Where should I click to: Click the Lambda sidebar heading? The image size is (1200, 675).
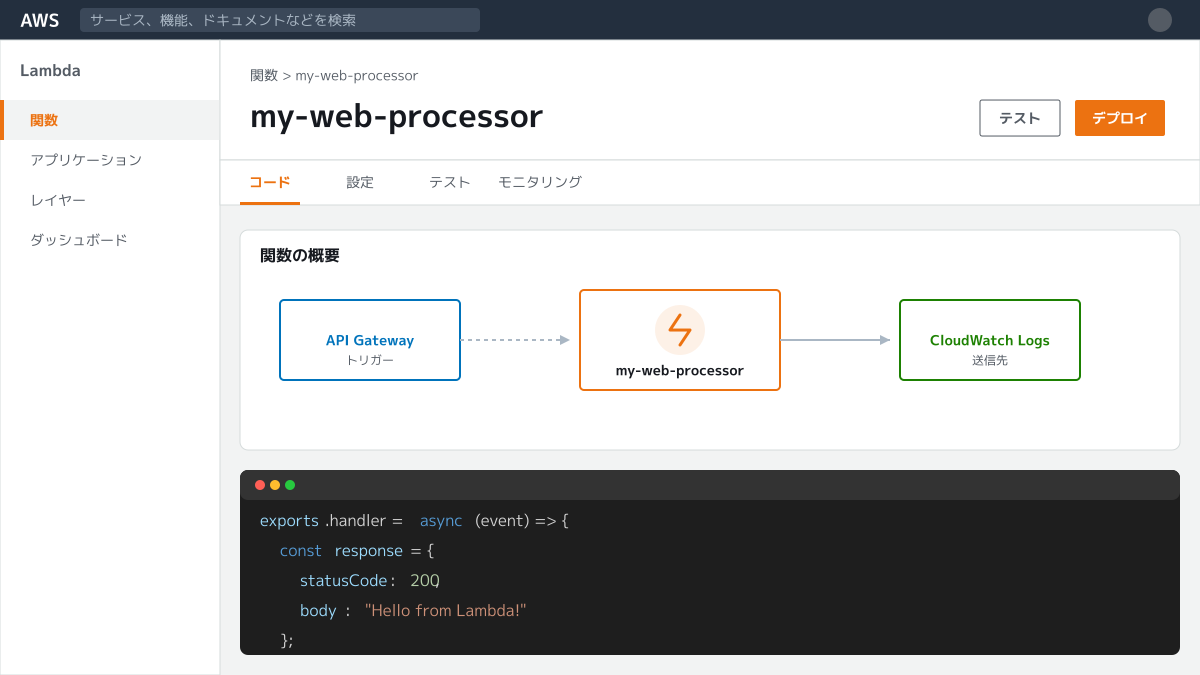point(50,71)
